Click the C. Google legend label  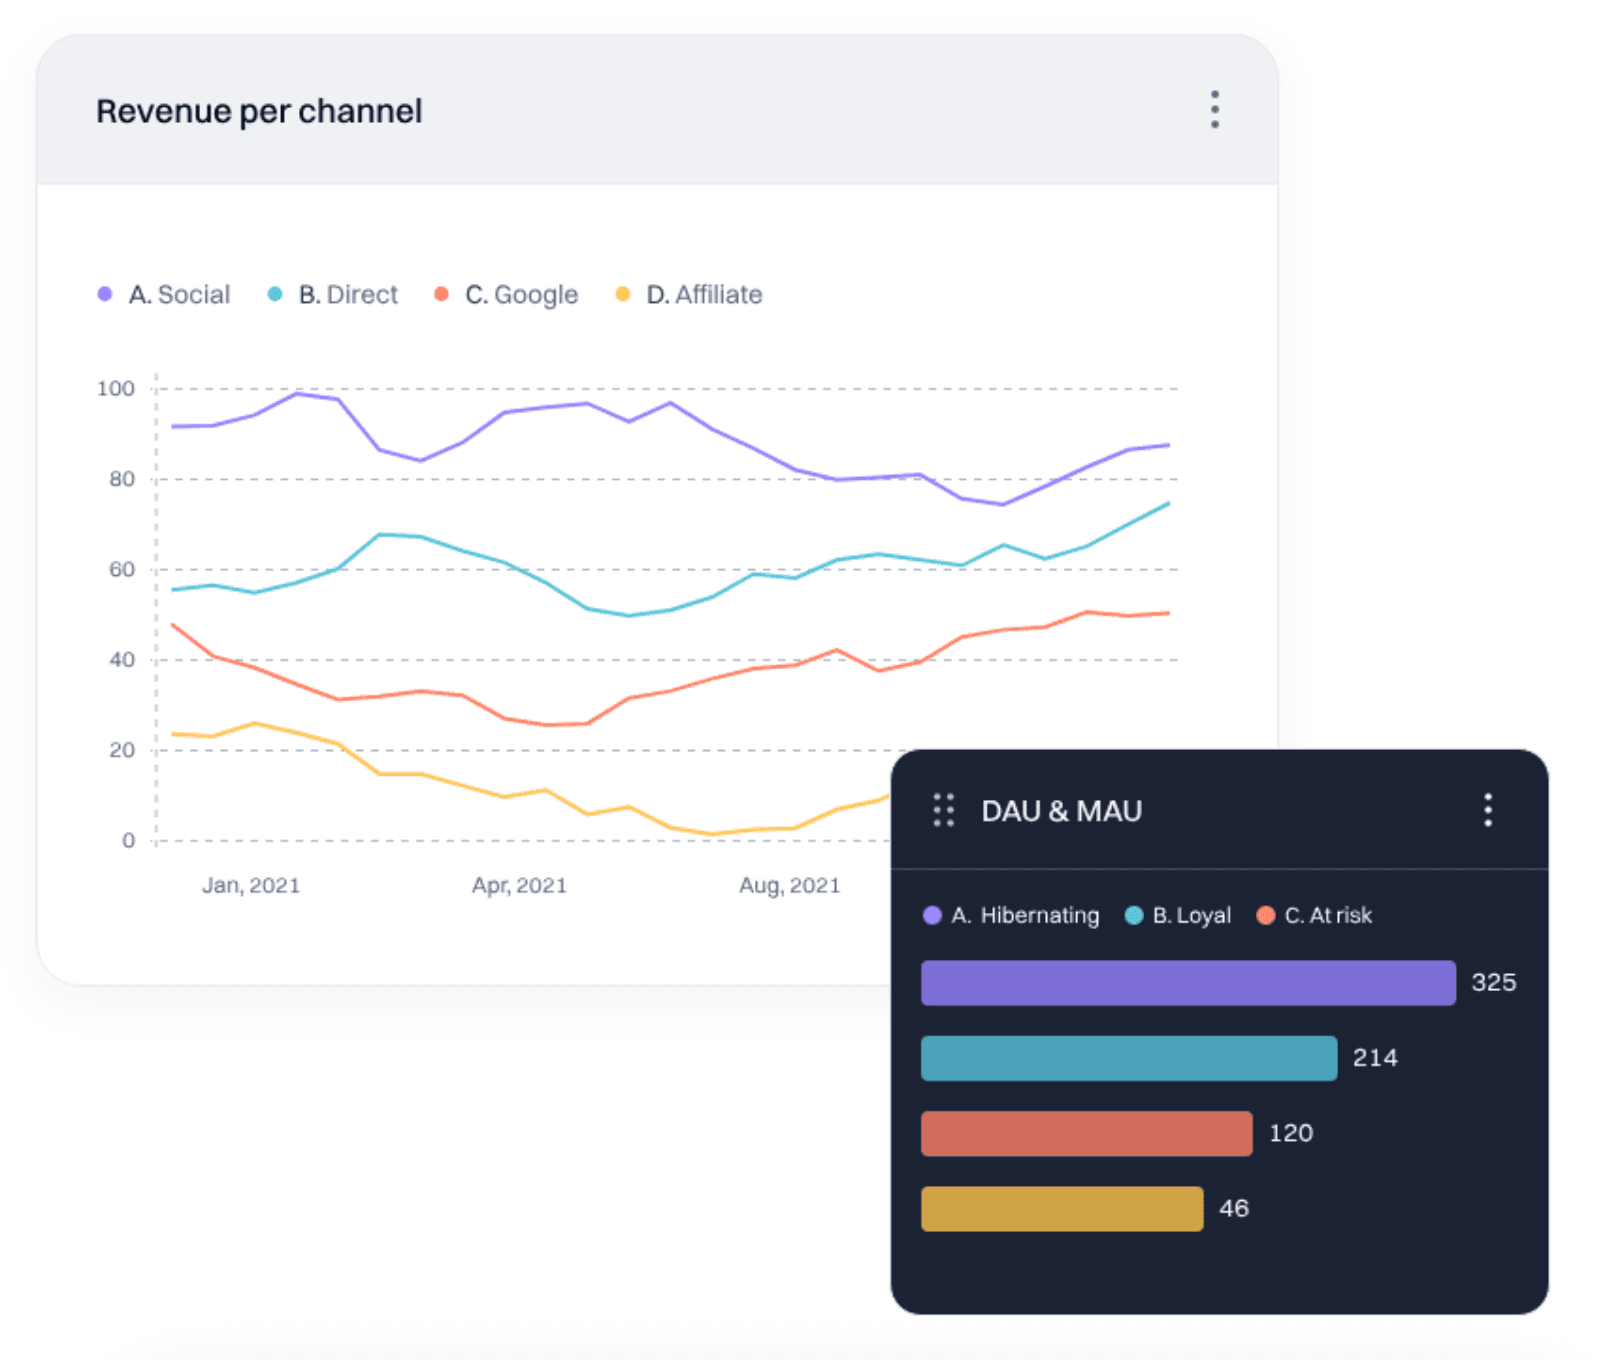tap(519, 293)
